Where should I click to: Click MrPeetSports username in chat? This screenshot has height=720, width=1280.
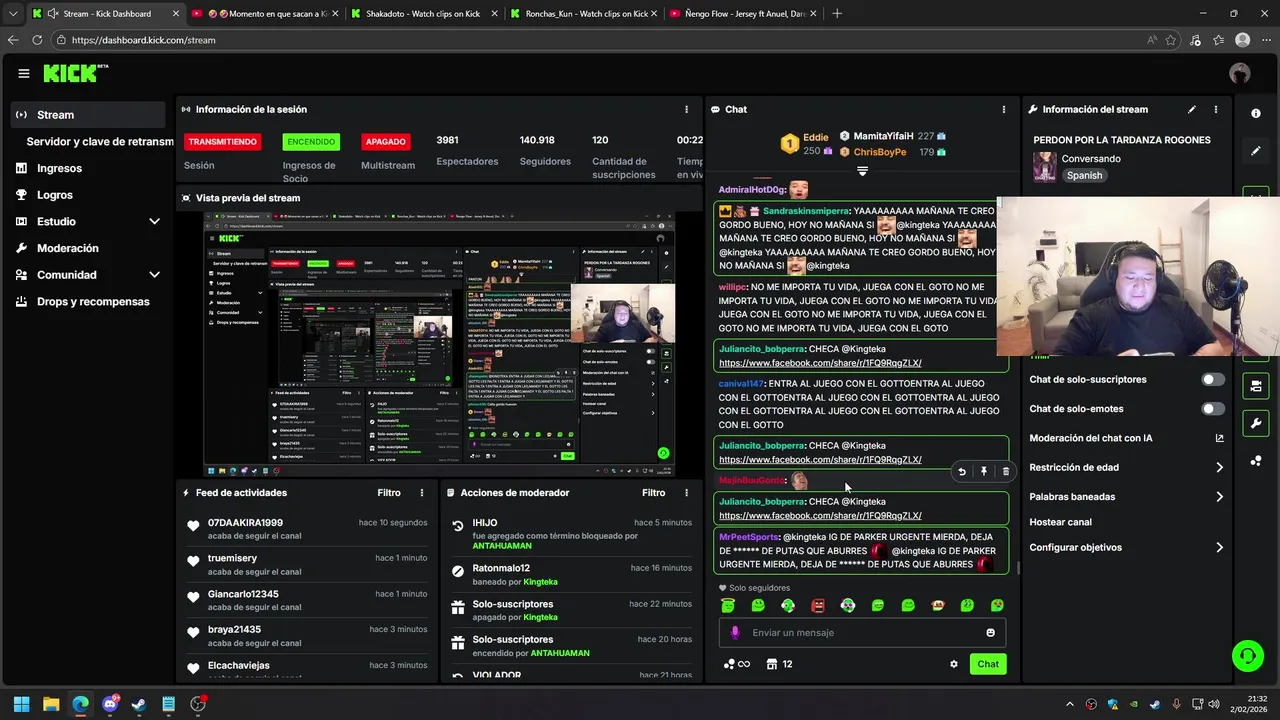(x=748, y=537)
